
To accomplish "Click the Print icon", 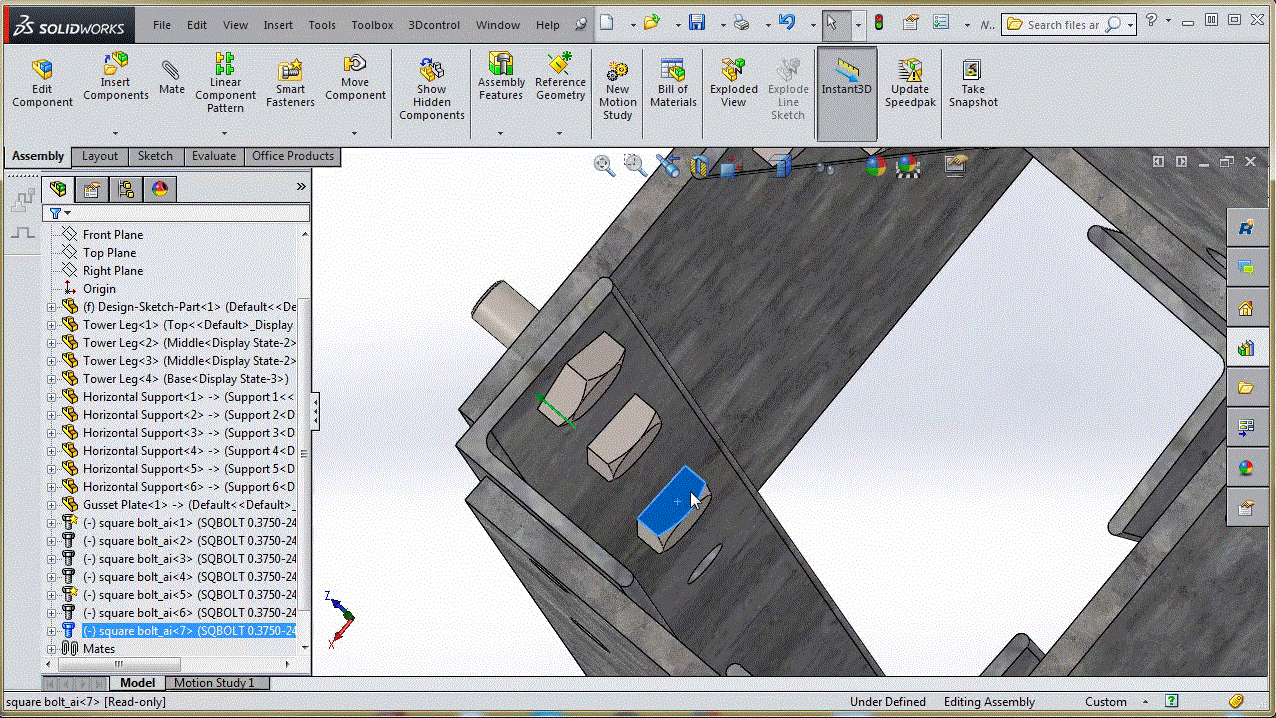I will [x=741, y=23].
